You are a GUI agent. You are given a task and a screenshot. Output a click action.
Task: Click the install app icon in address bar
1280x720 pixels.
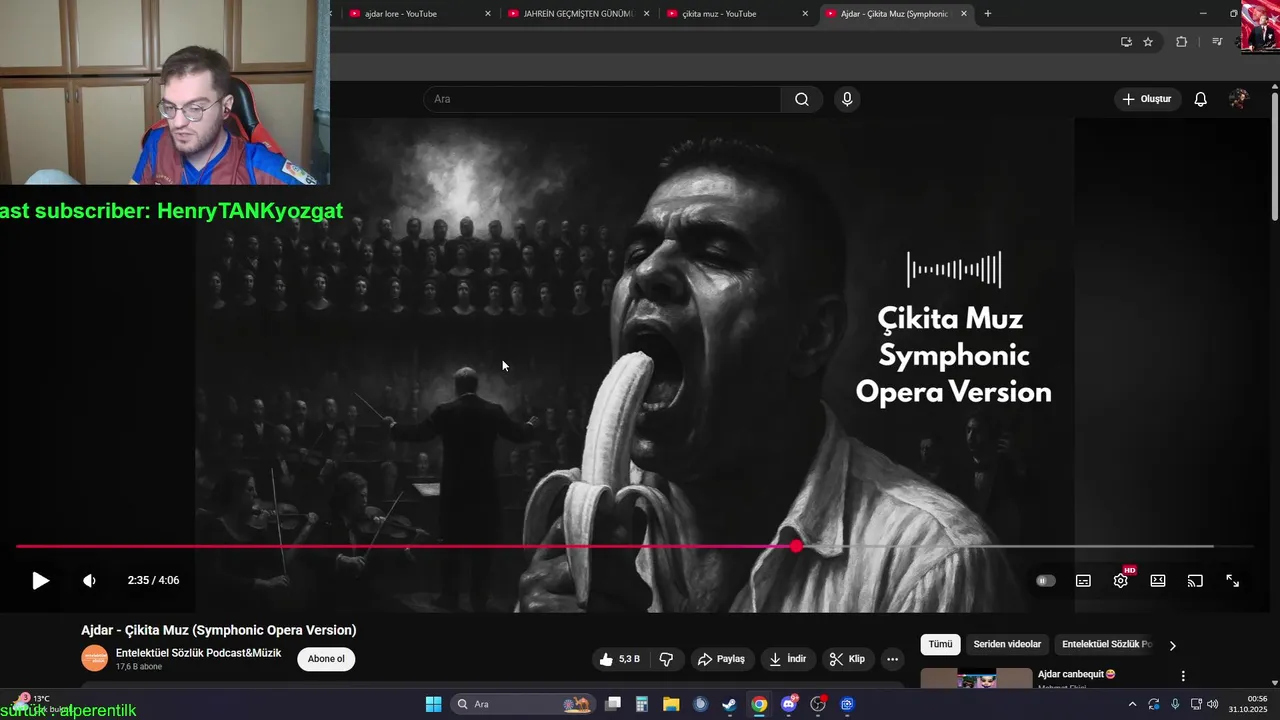click(x=1126, y=42)
